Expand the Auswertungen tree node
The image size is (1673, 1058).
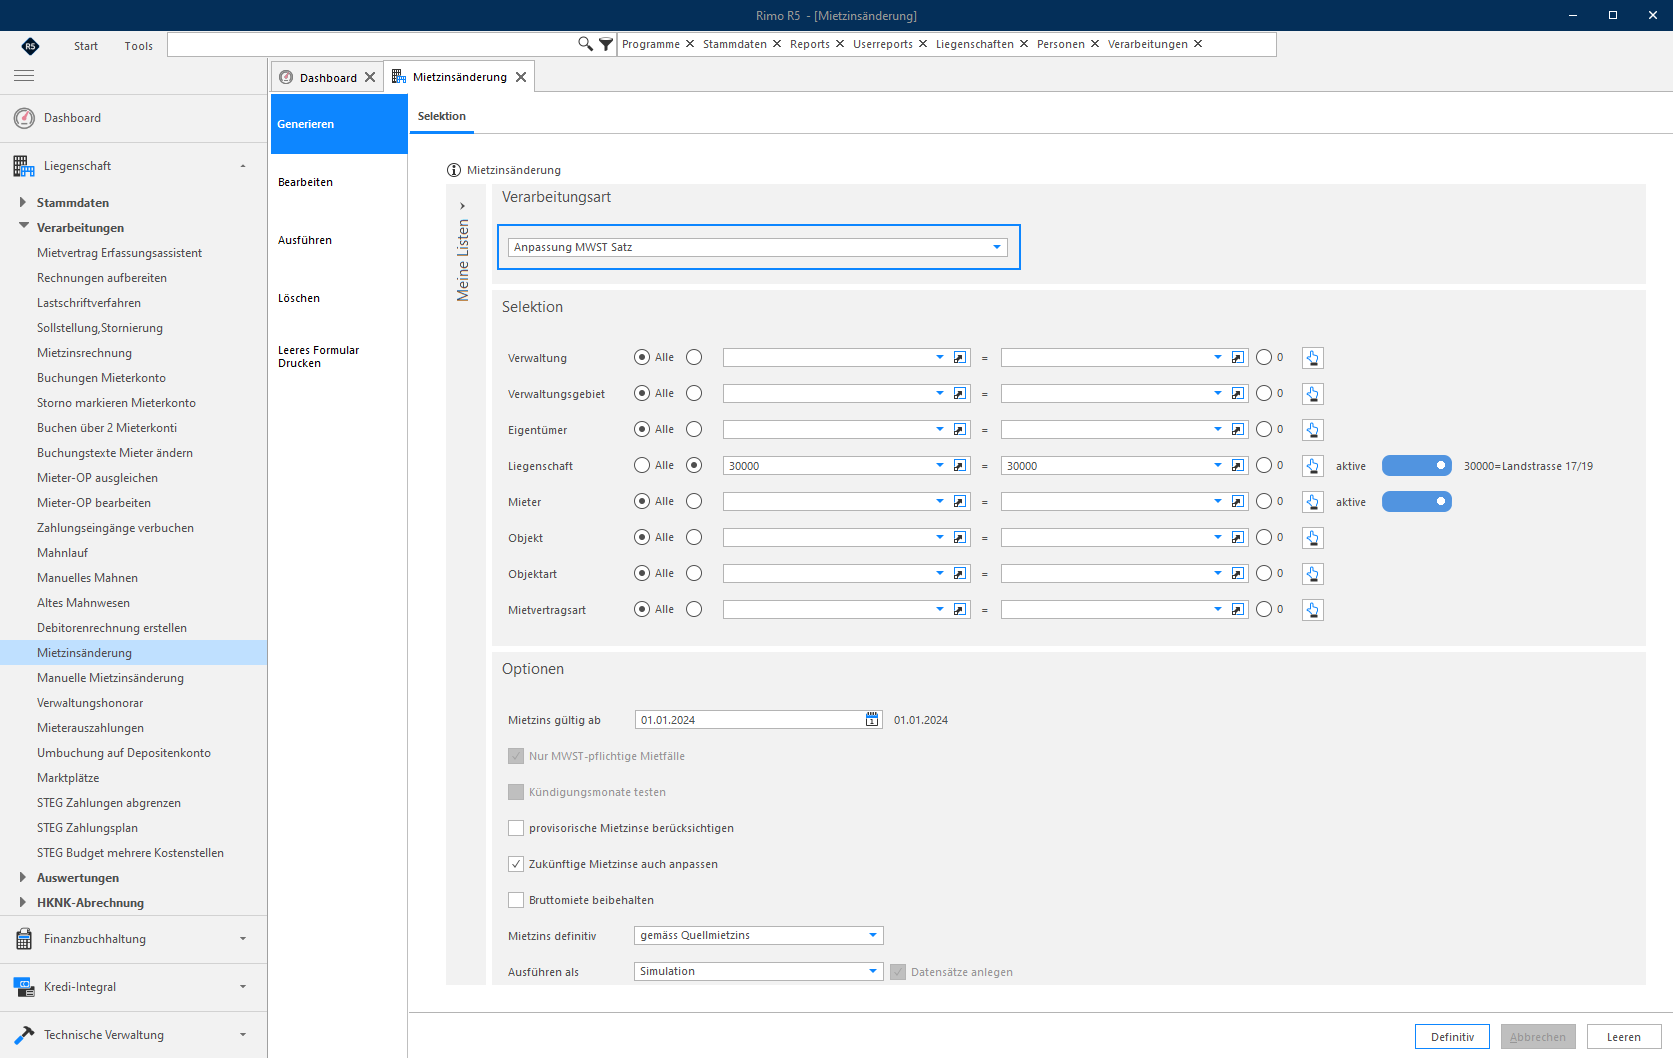(x=23, y=878)
